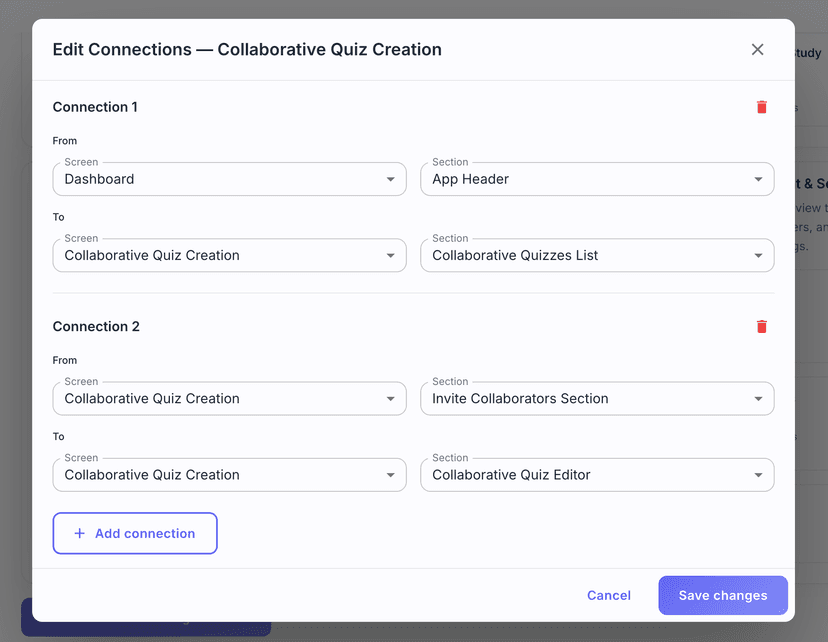828x642 pixels.
Task: Open the App Header section dropdown
Action: coord(596,178)
